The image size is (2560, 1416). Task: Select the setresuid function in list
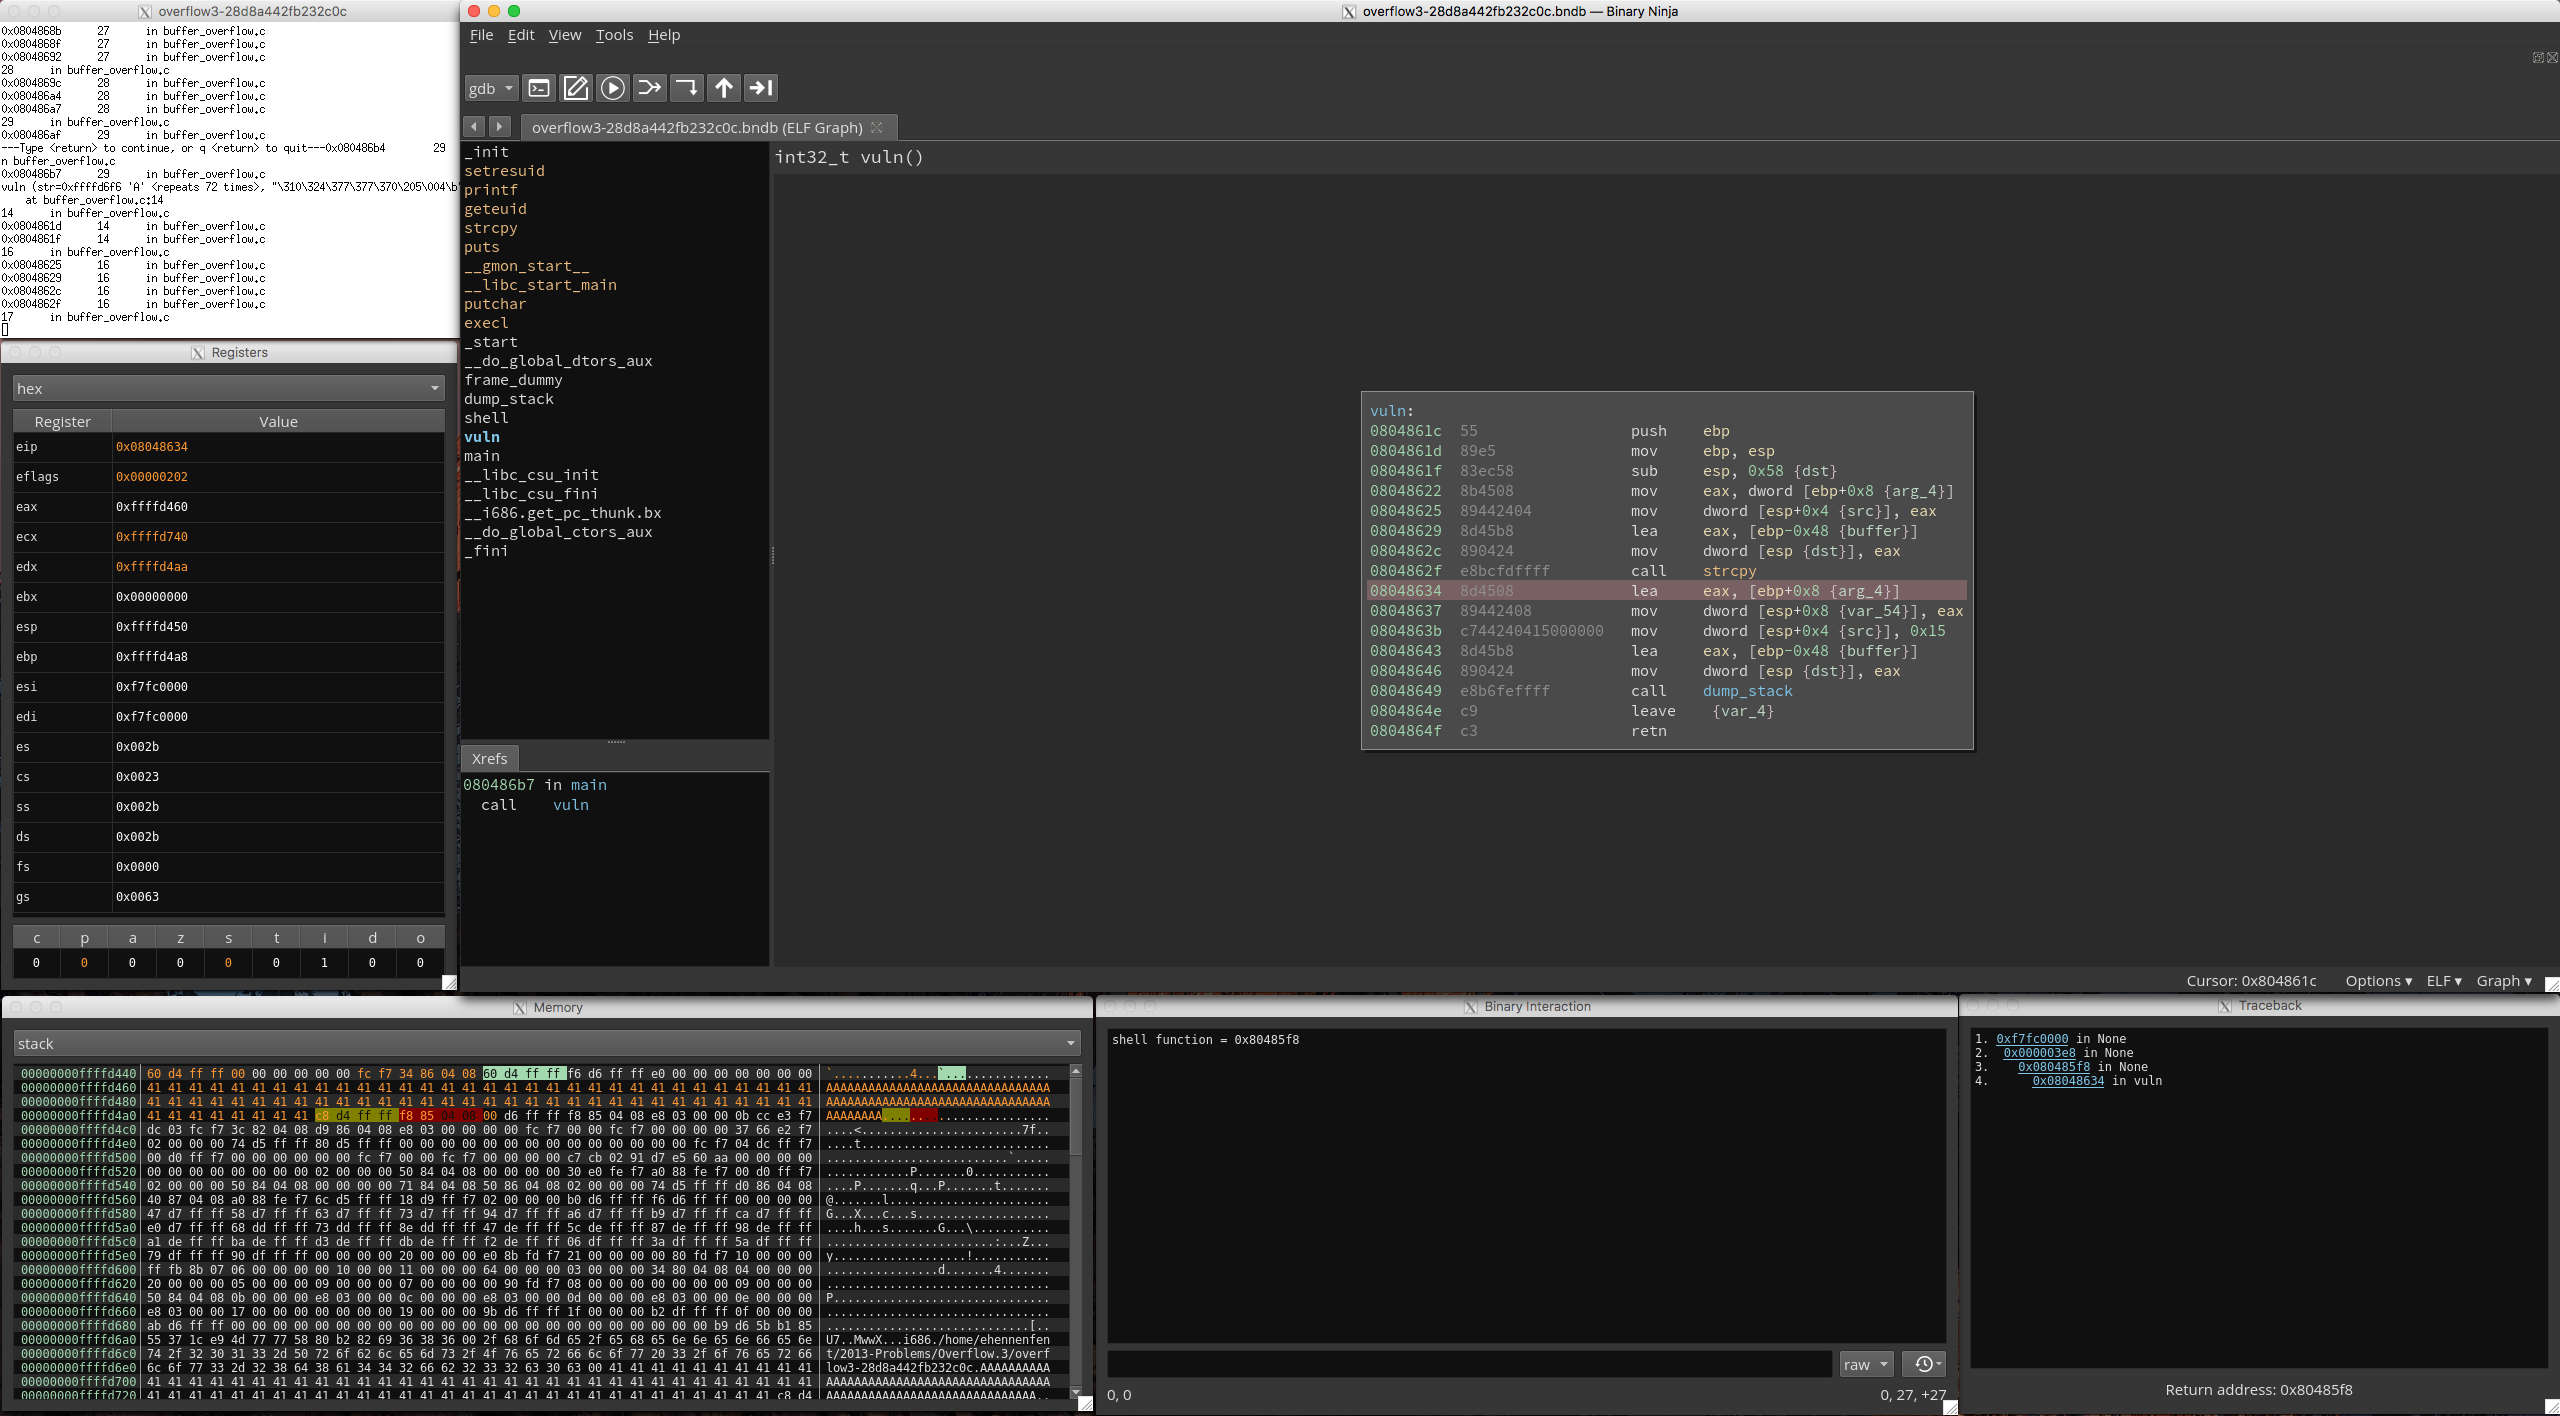pyautogui.click(x=504, y=171)
